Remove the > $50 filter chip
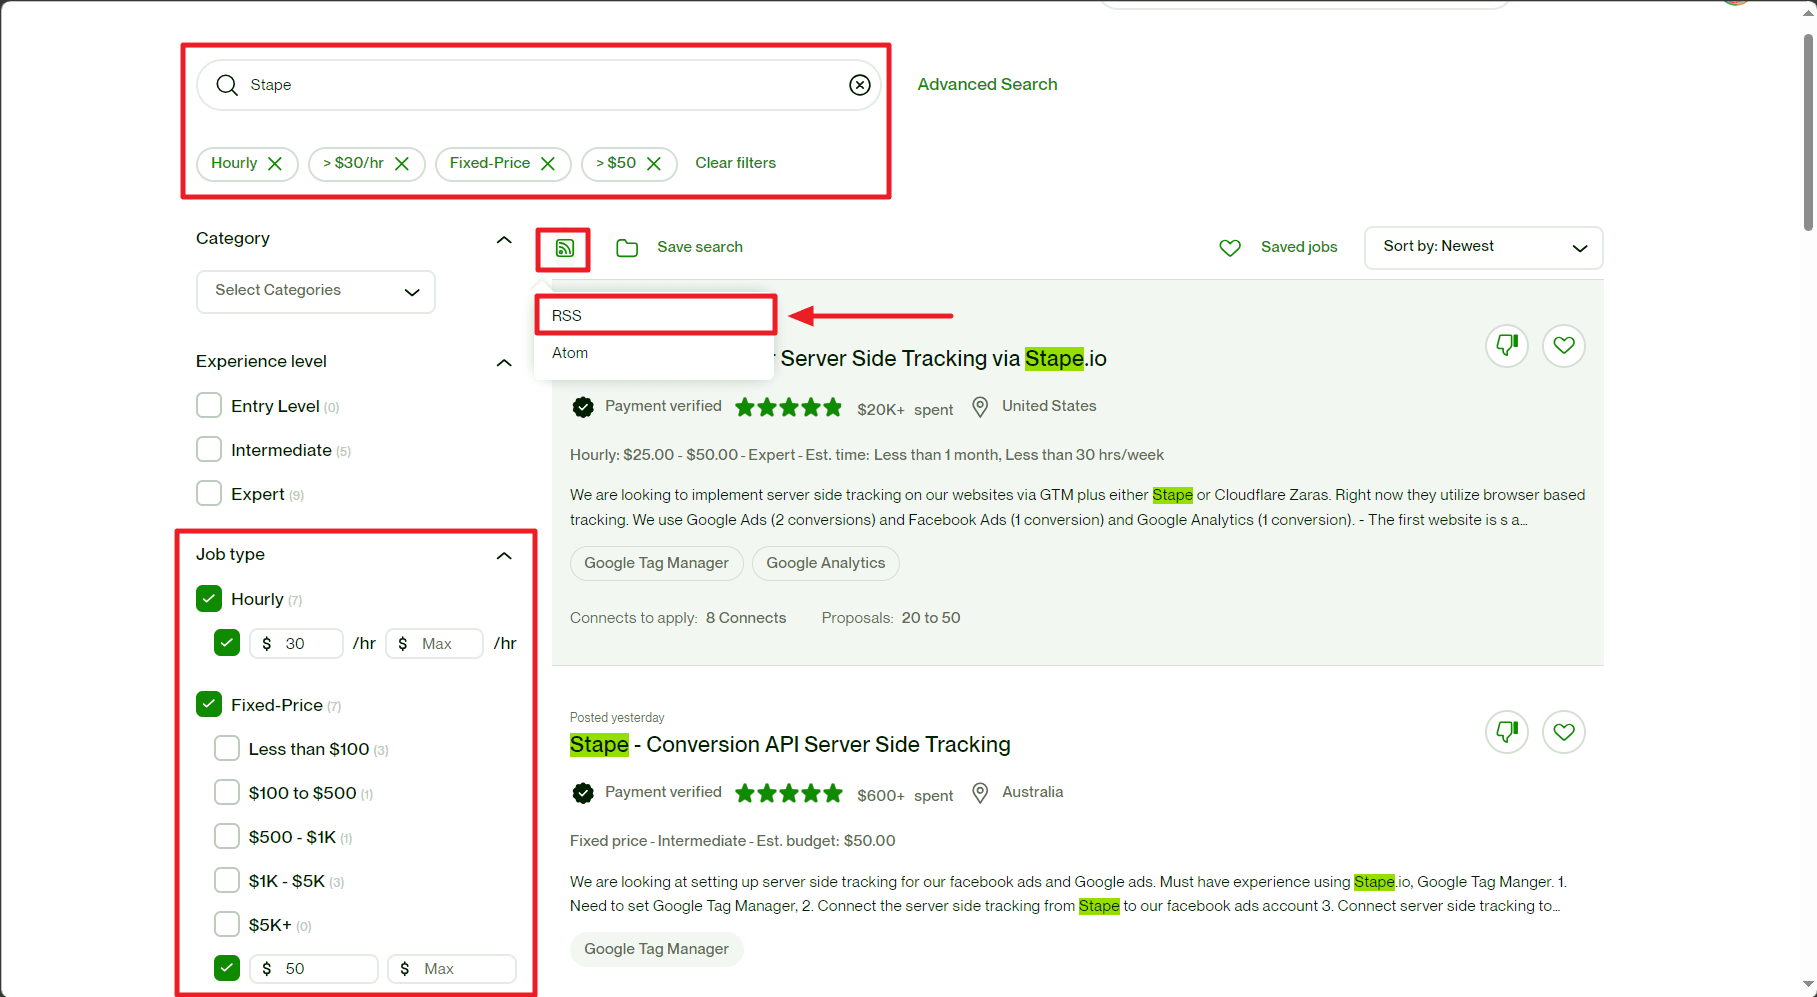The width and height of the screenshot is (1817, 997). [654, 163]
